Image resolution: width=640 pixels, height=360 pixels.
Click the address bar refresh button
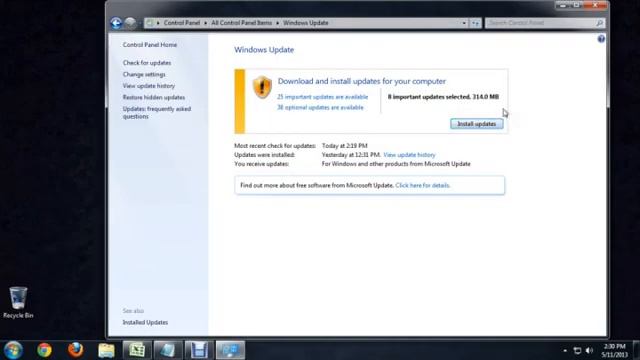coord(476,23)
